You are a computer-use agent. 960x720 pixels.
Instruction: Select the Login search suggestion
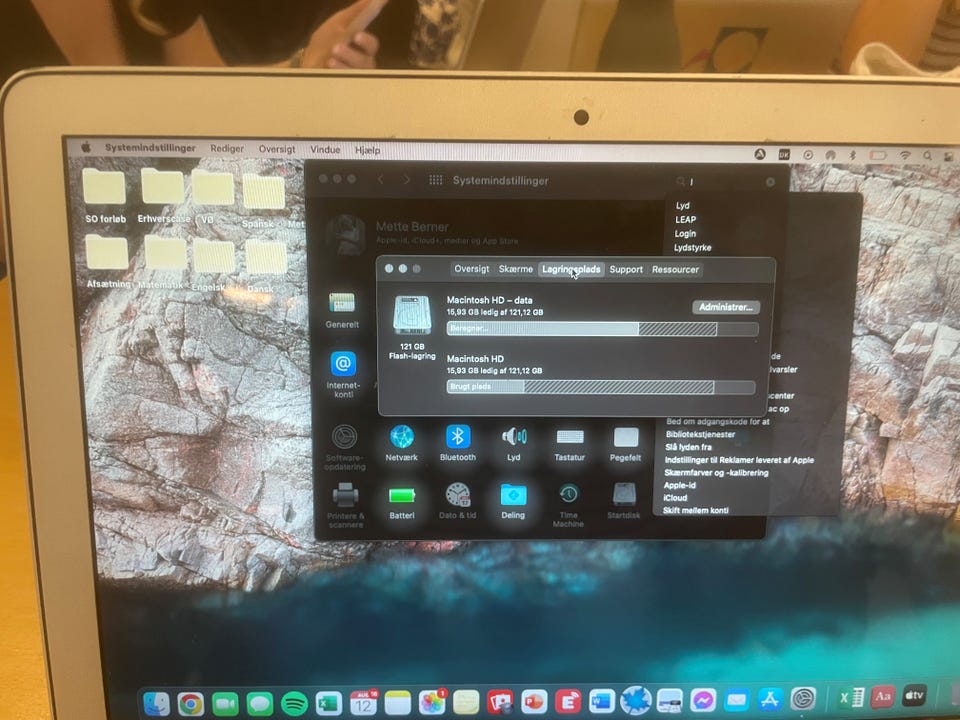pos(685,233)
